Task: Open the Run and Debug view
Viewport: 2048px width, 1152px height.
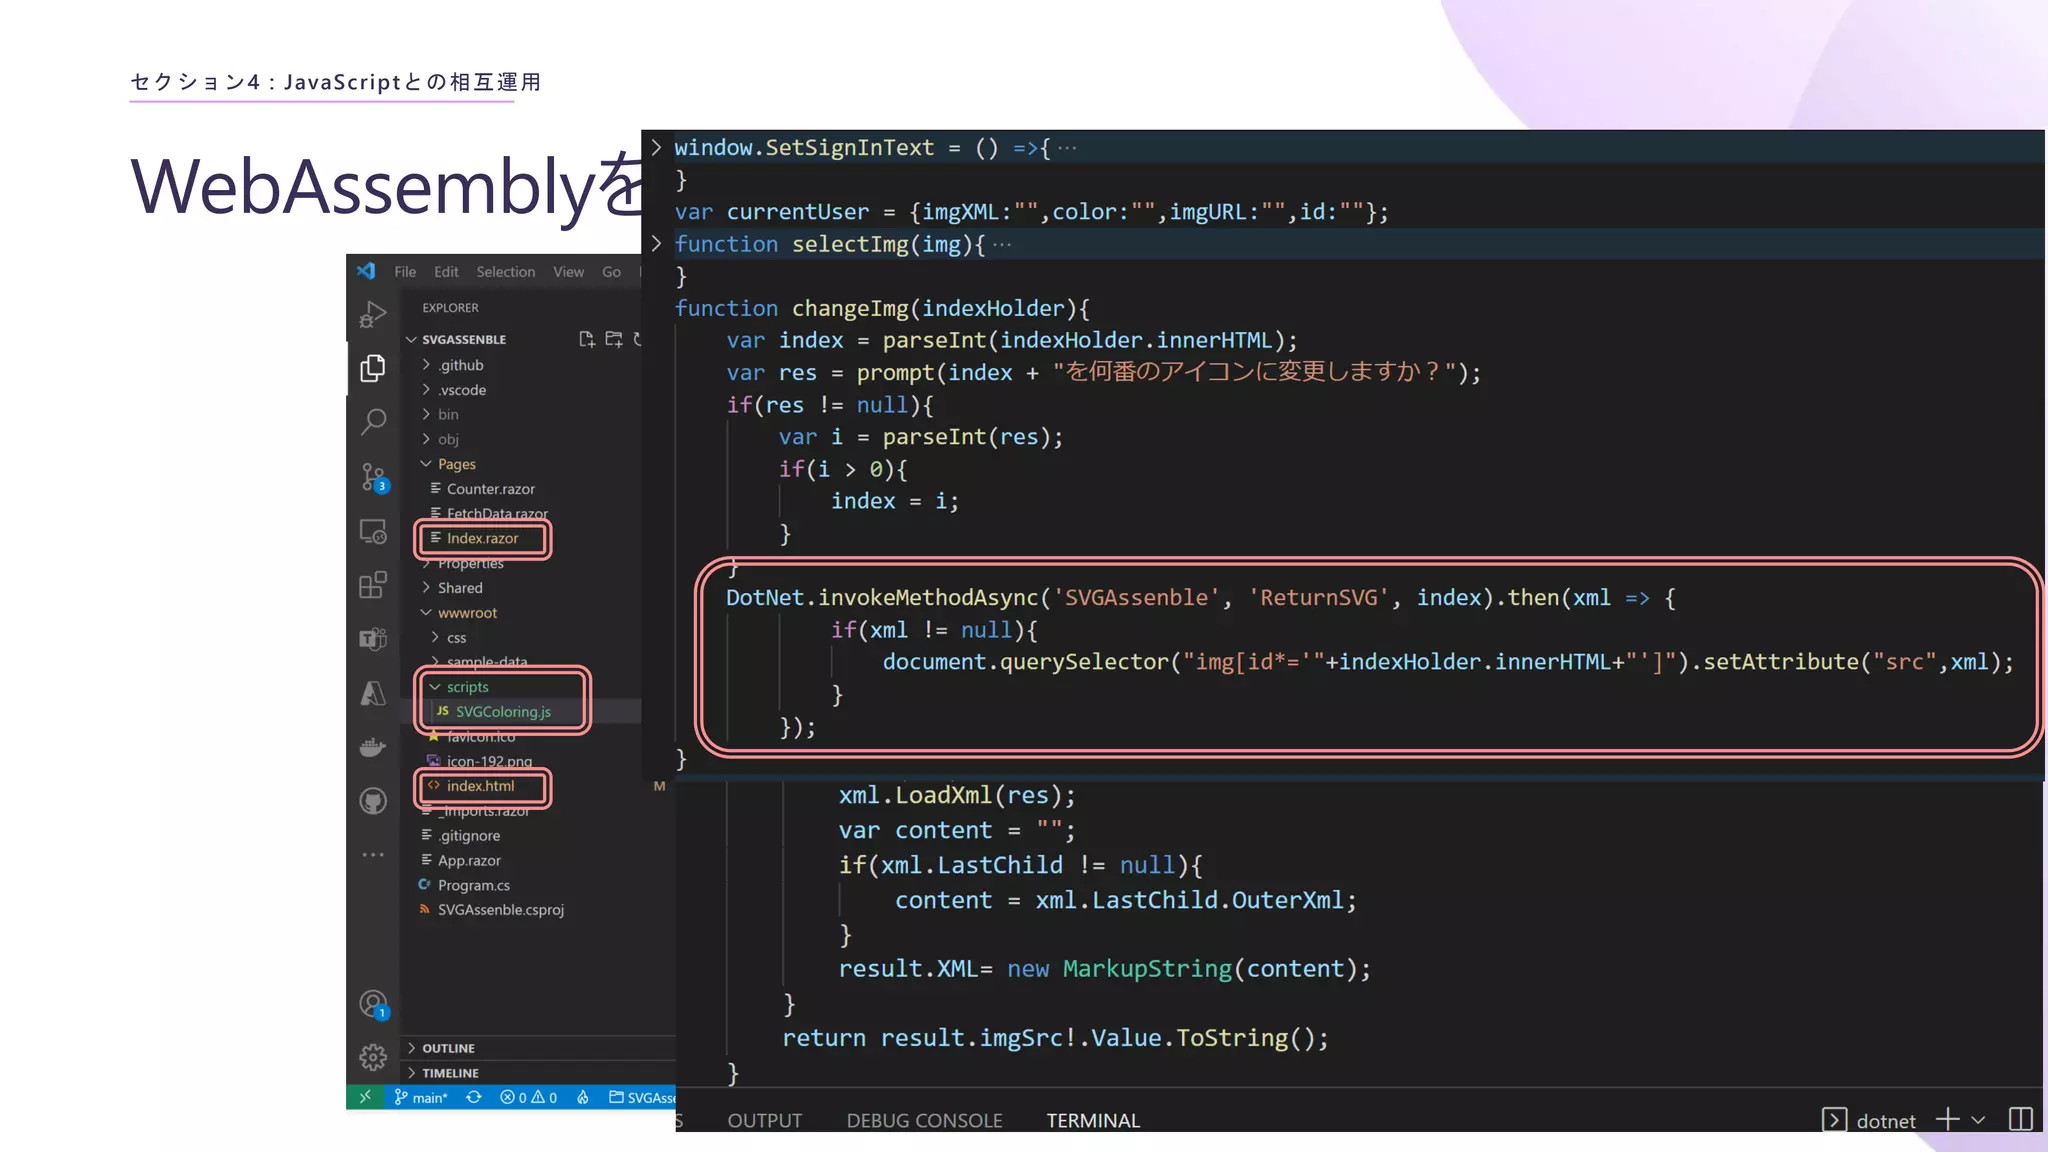Action: pos(372,315)
